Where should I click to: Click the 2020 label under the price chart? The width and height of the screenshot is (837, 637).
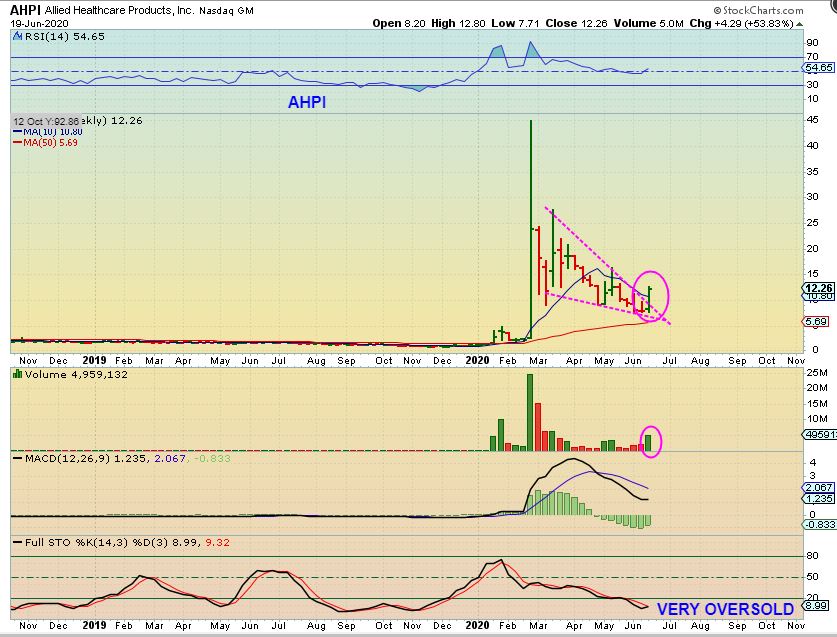pos(477,360)
